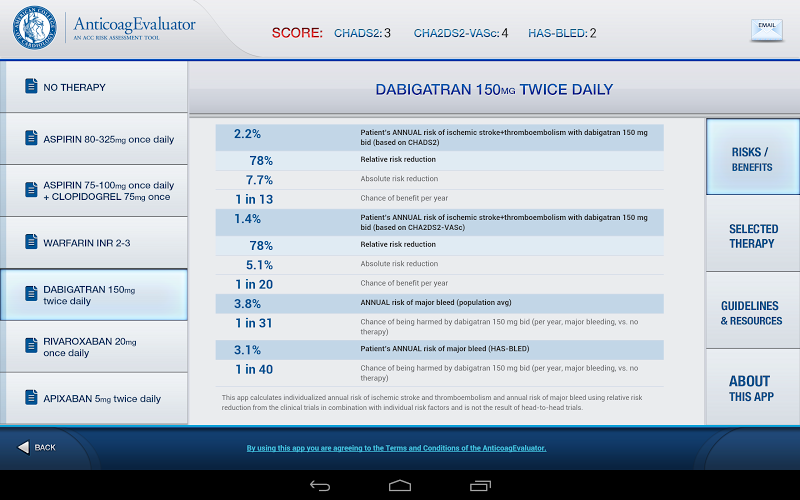Image resolution: width=800 pixels, height=500 pixels.
Task: Click the HAS-BLED: 2 score
Action: (x=562, y=33)
